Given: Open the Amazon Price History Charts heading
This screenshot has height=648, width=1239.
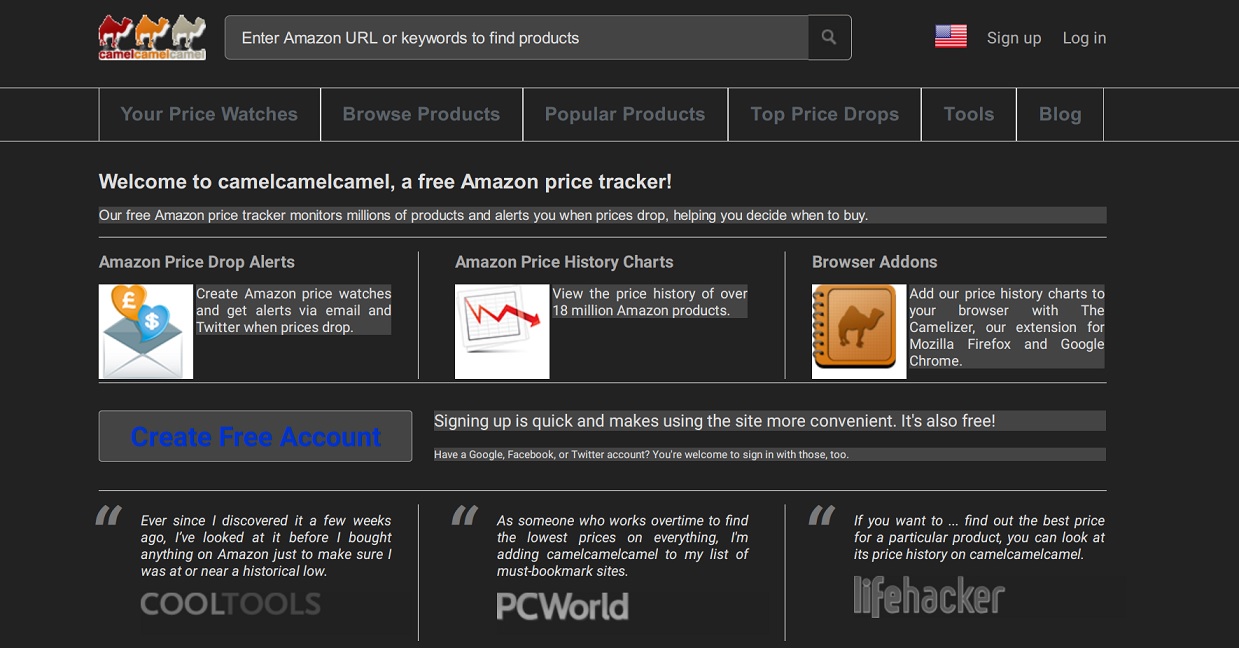Looking at the screenshot, I should (564, 262).
